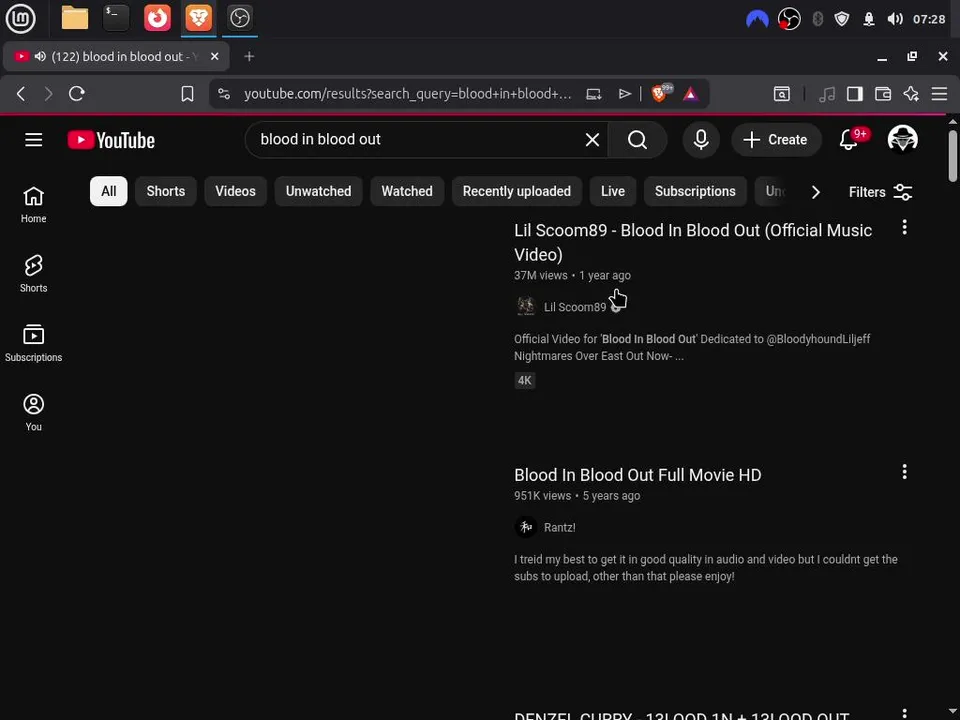Open more options for Full Movie HD result

pos(904,471)
